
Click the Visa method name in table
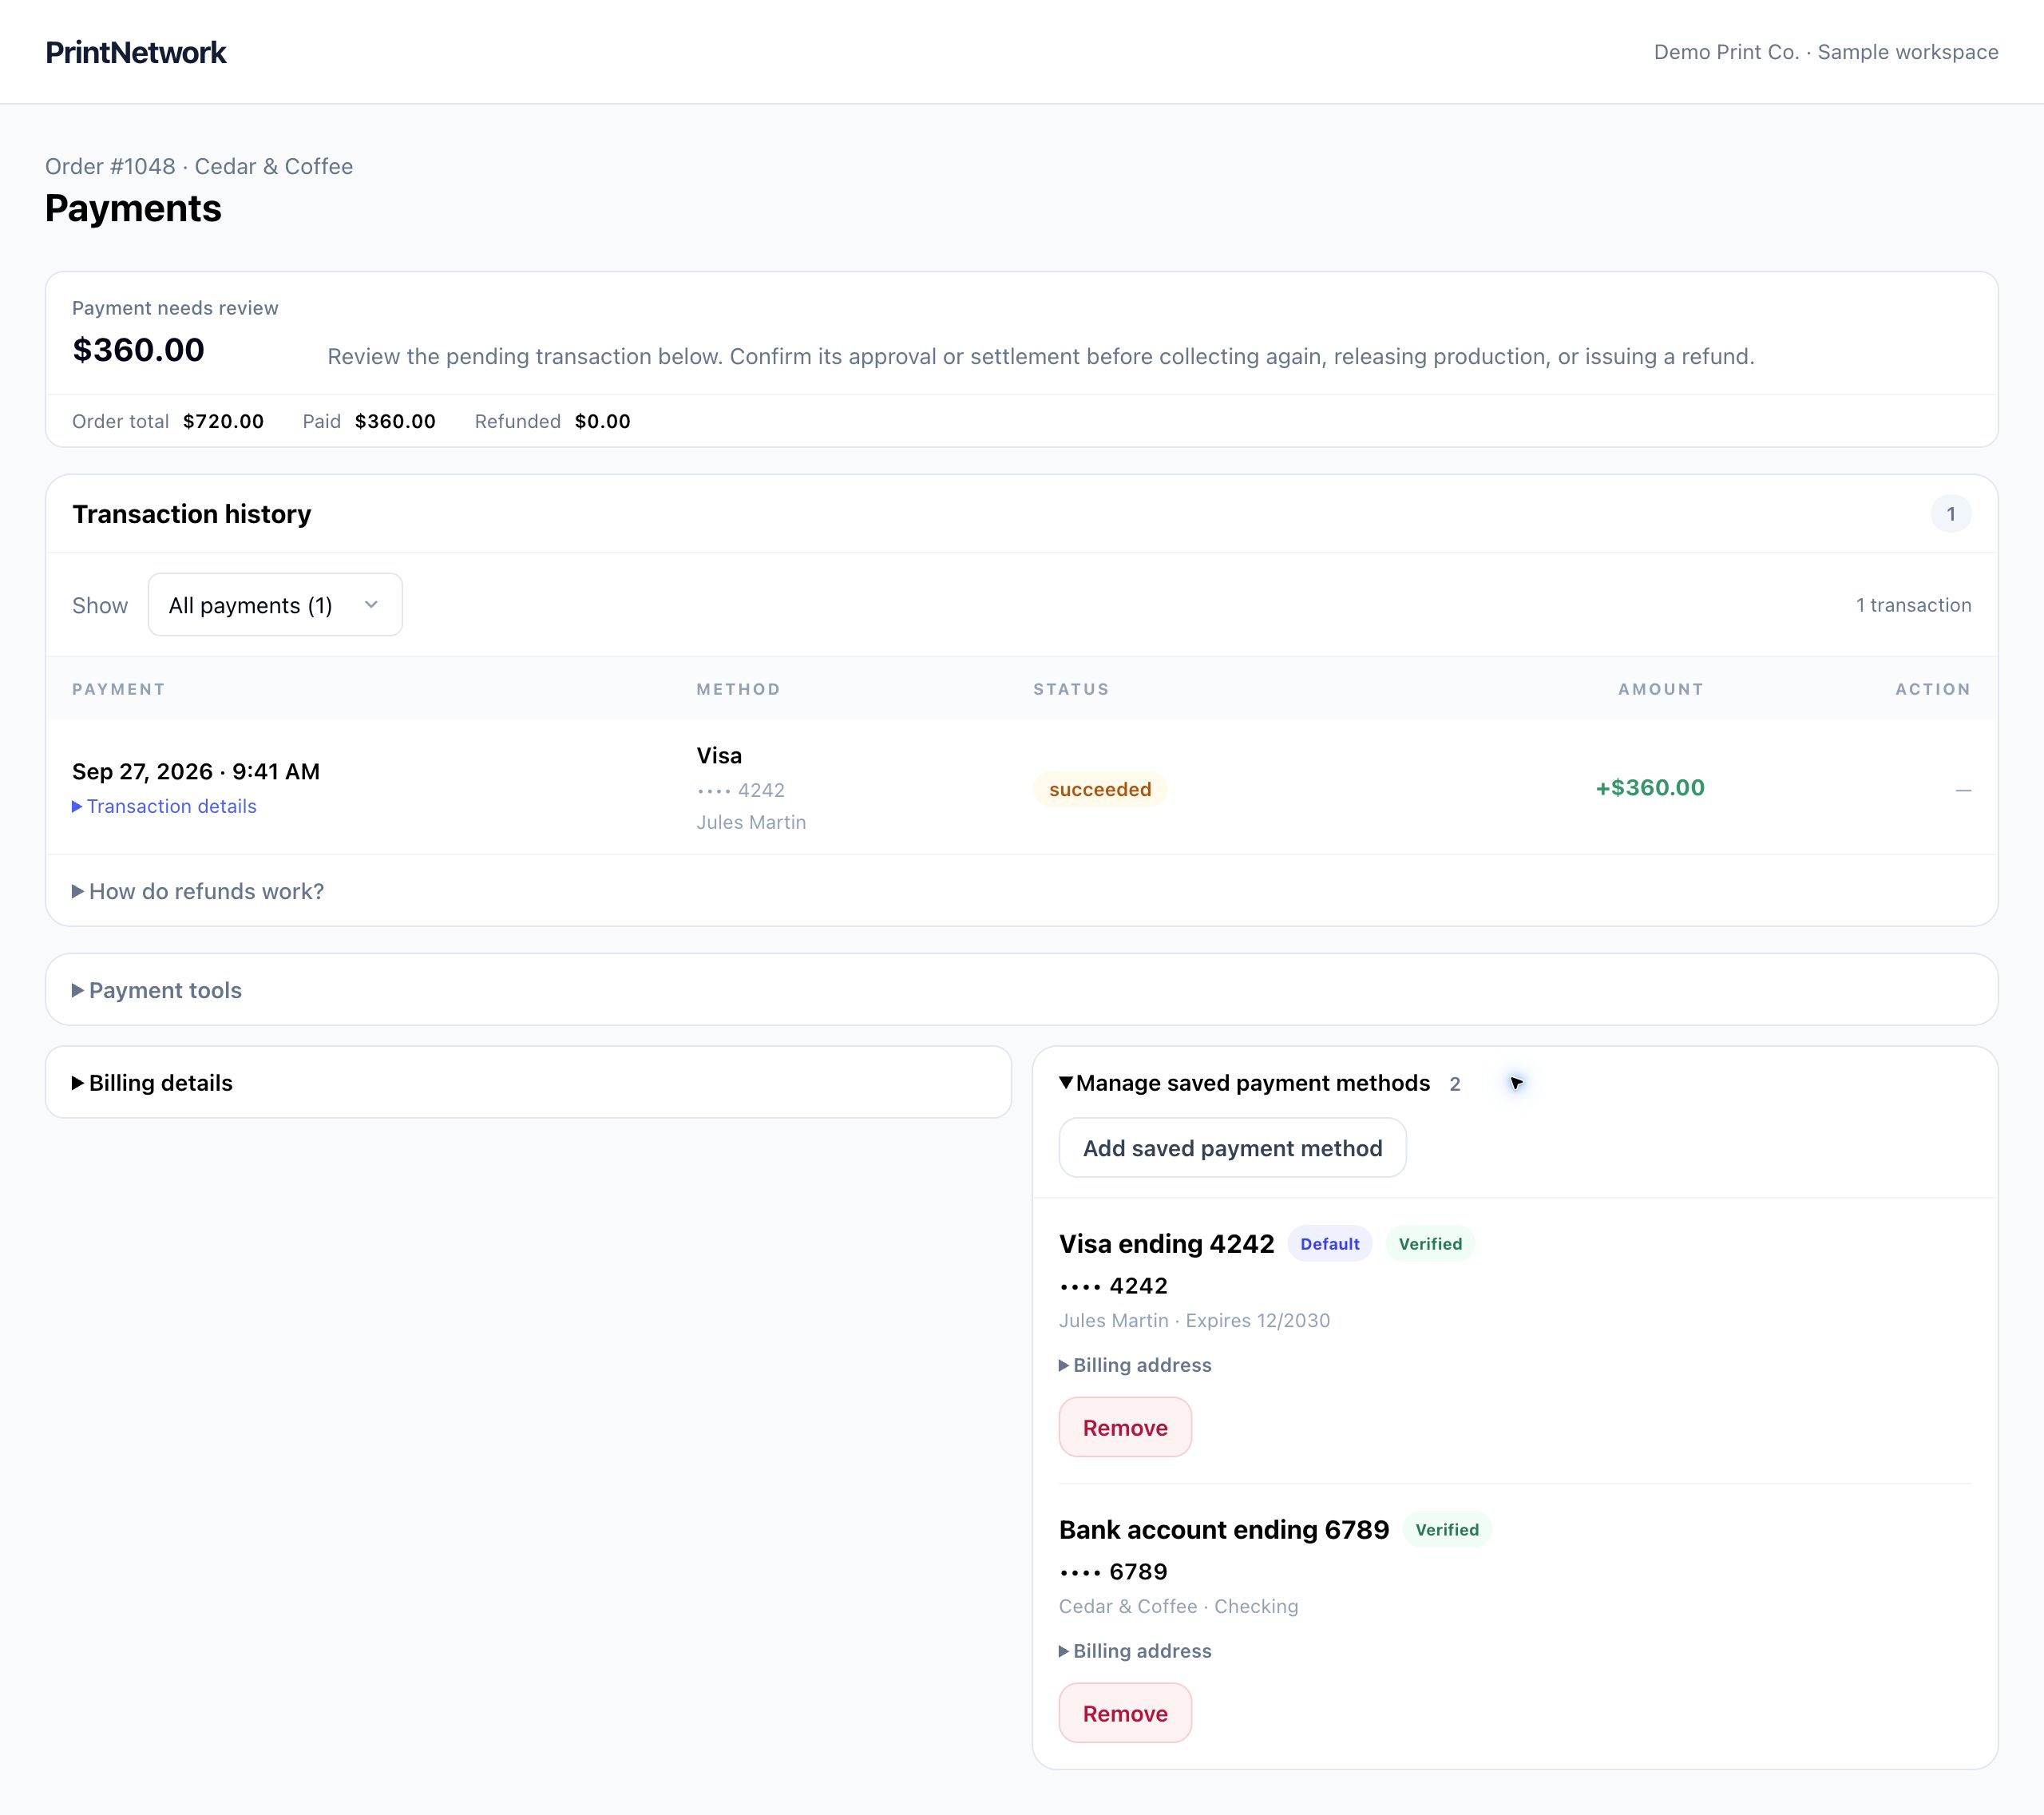pos(719,755)
